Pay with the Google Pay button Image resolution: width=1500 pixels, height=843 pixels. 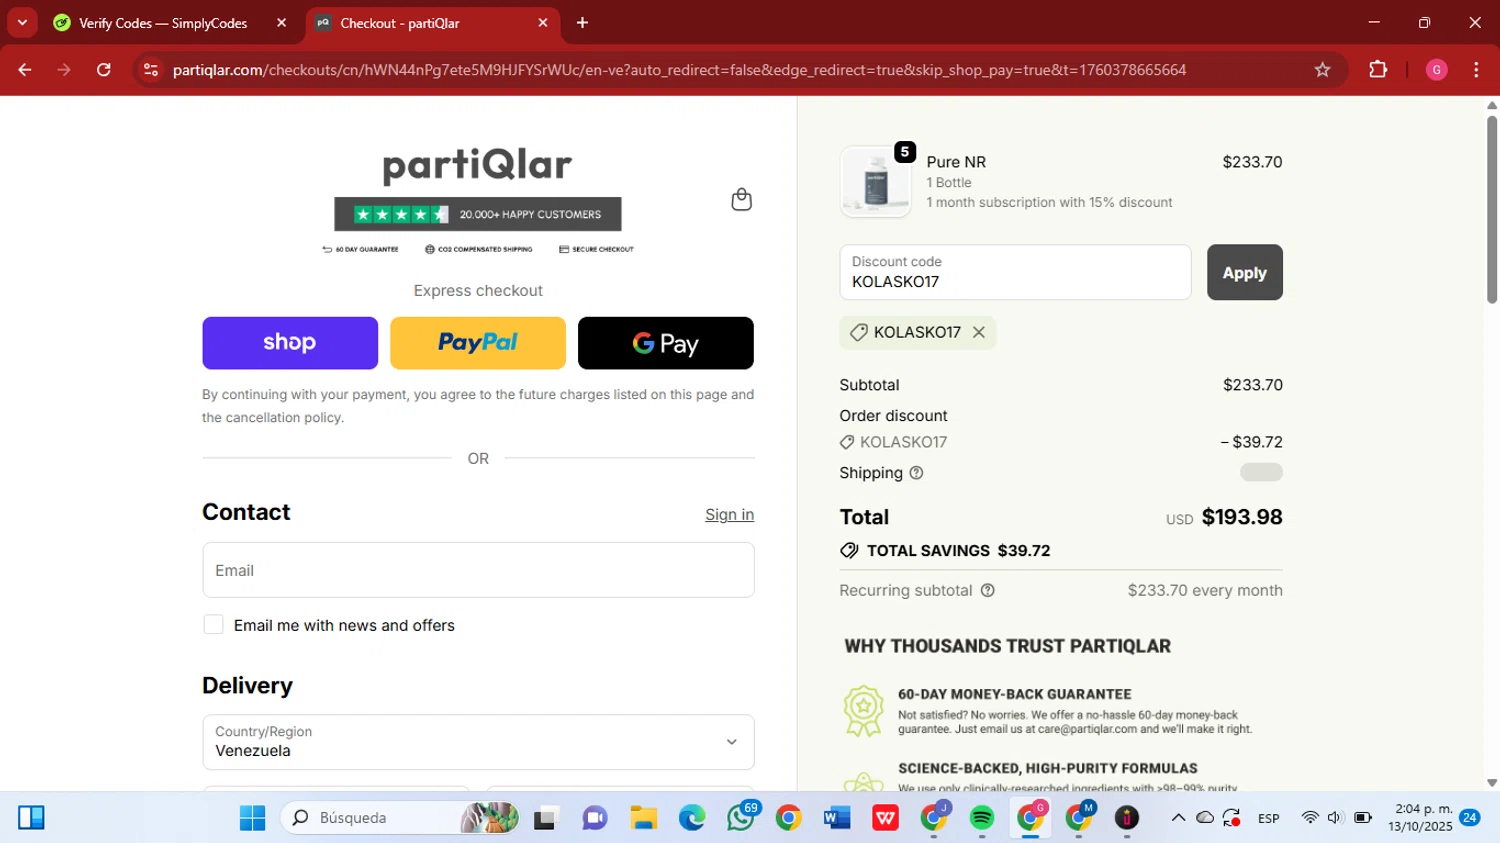666,343
